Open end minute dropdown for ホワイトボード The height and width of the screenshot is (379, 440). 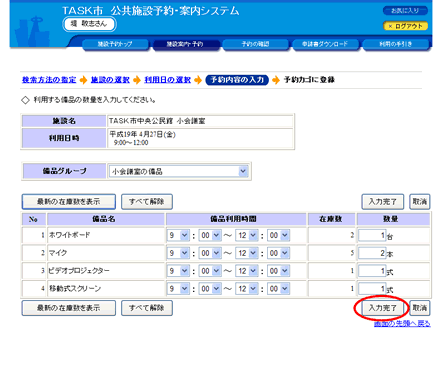click(x=279, y=235)
